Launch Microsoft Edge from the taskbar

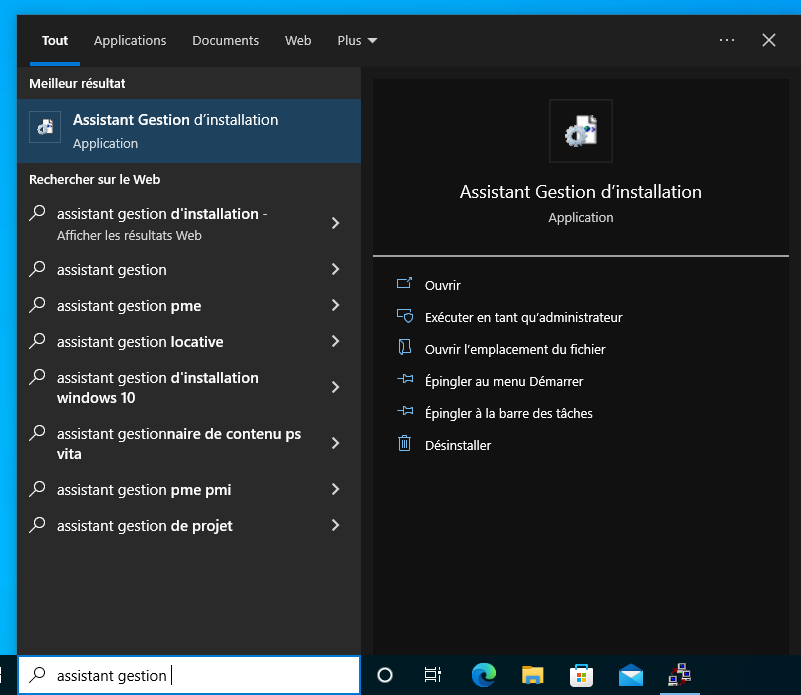point(483,675)
